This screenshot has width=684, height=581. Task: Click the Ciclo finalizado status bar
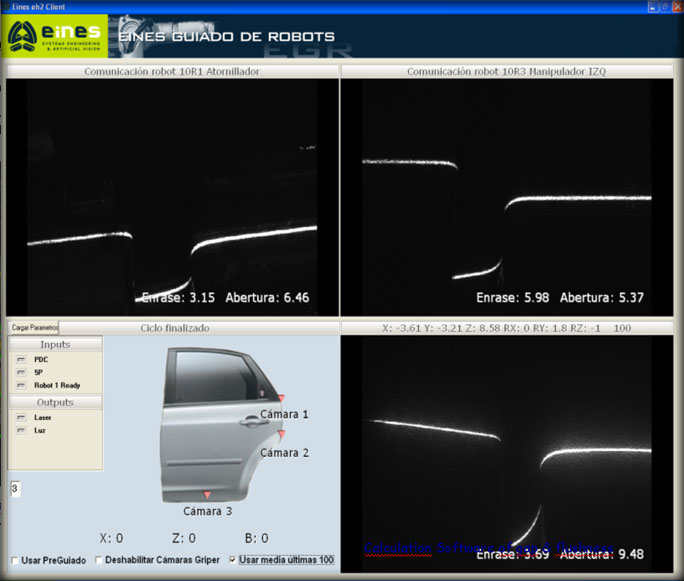coord(198,327)
